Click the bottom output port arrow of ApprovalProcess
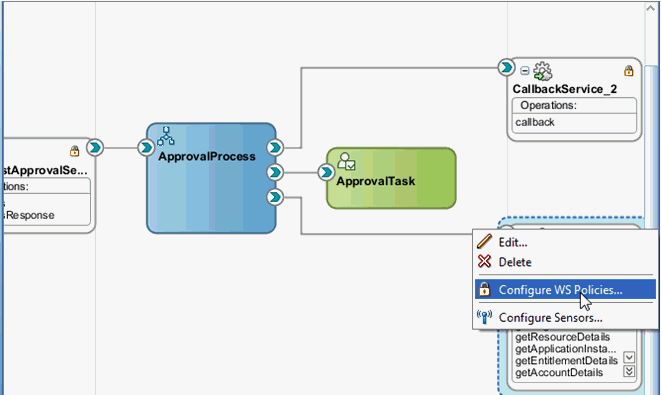 [275, 196]
